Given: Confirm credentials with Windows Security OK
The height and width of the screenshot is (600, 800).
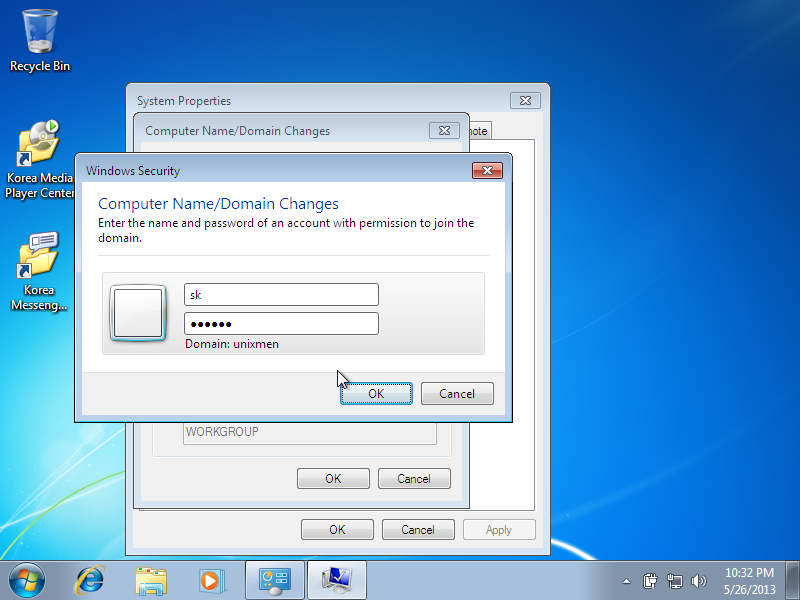Looking at the screenshot, I should [377, 393].
